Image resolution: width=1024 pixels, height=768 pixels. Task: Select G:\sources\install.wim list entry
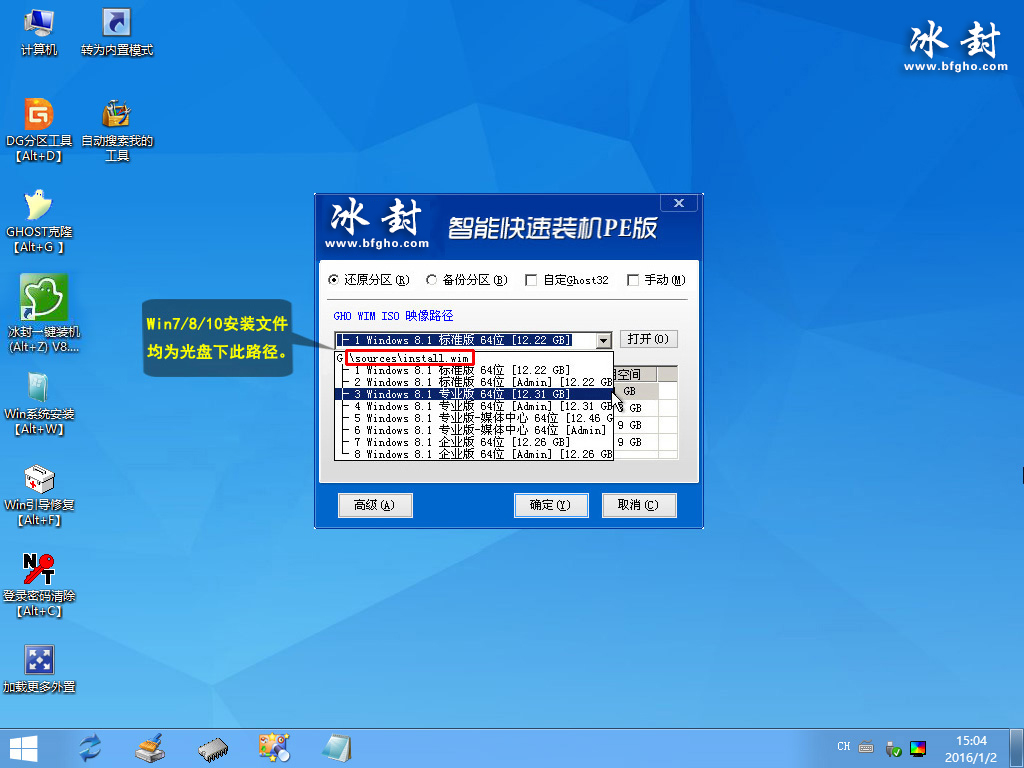click(473, 358)
